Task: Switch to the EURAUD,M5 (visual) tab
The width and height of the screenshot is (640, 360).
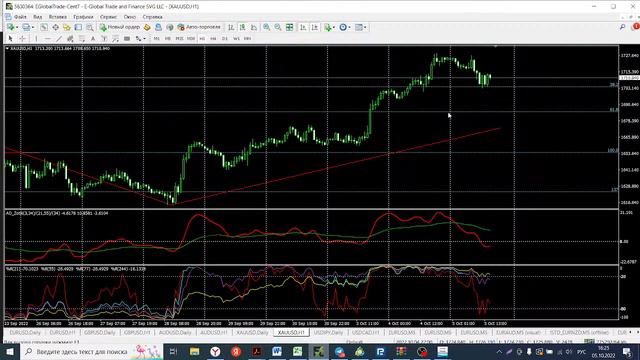Action: [518, 333]
